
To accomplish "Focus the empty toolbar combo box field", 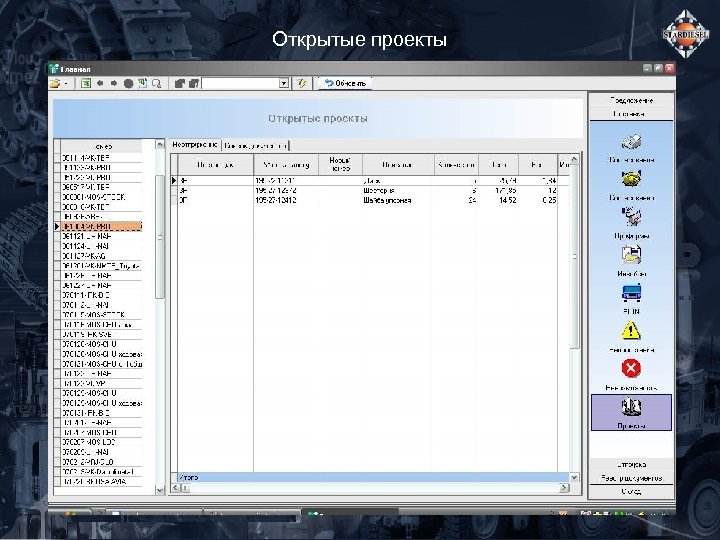I will point(241,84).
